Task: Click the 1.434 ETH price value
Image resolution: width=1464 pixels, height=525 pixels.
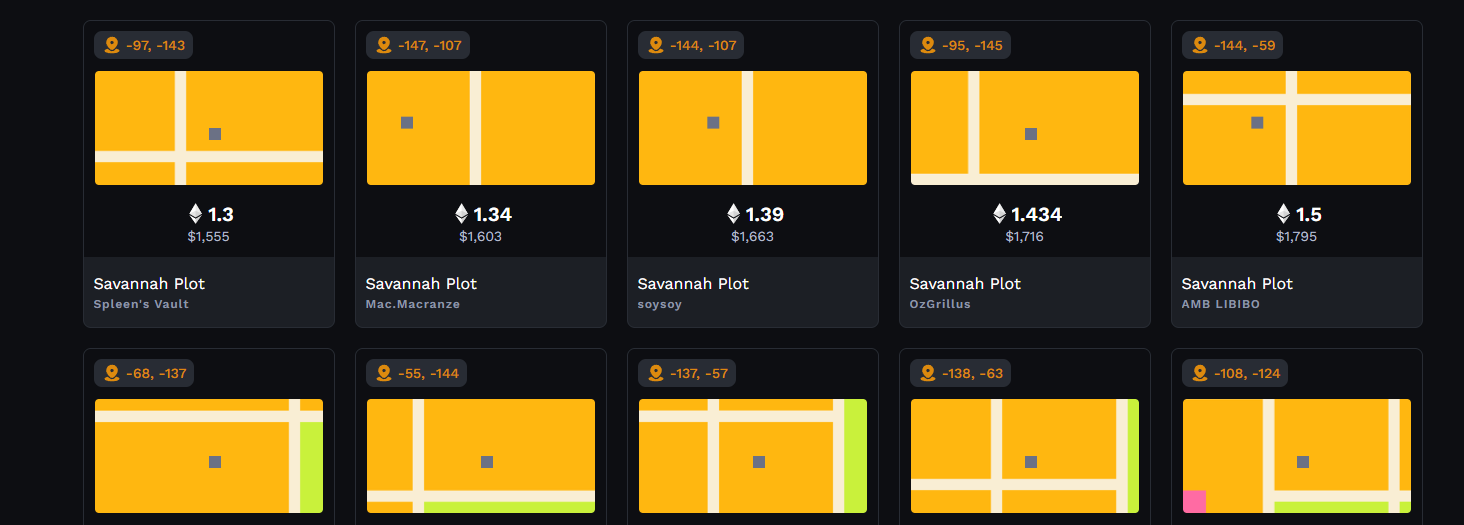Action: [1037, 214]
